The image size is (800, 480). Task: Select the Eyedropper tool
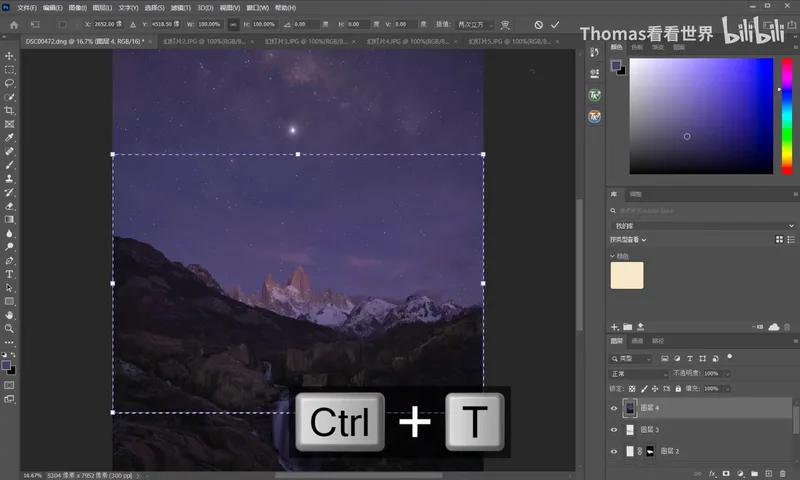[9, 138]
